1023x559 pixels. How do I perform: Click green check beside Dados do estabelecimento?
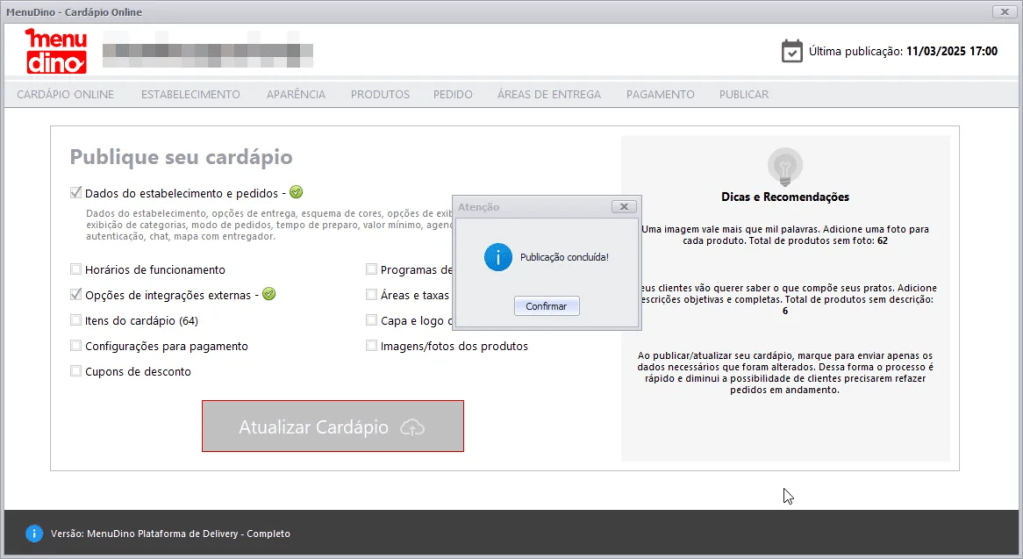tap(296, 192)
